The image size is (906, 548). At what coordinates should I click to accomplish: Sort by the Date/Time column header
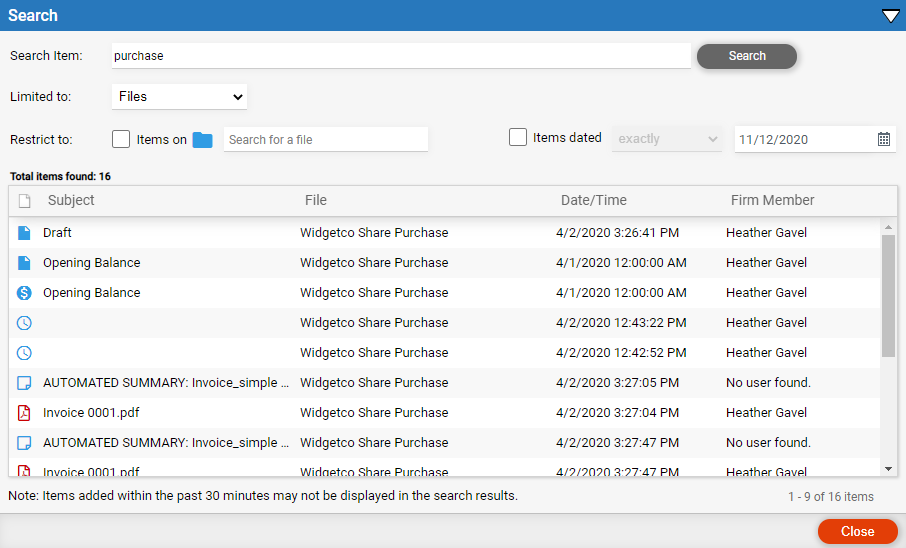tap(593, 201)
